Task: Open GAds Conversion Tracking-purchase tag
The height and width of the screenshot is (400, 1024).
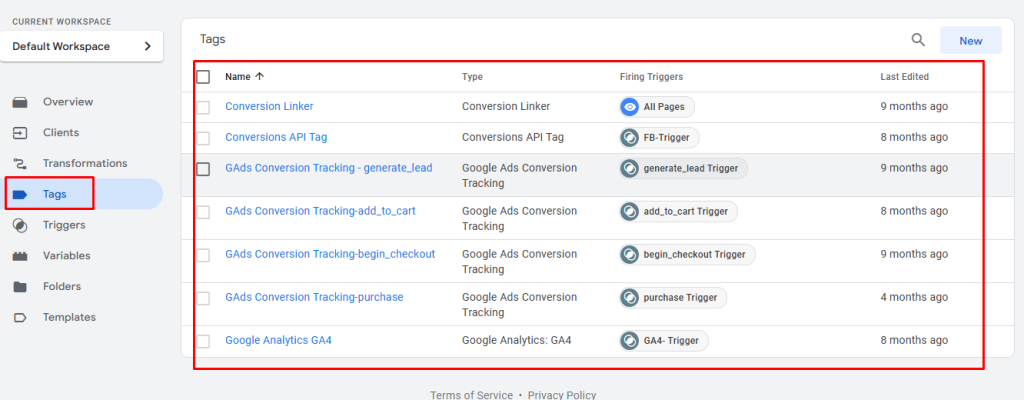Action: tap(314, 297)
